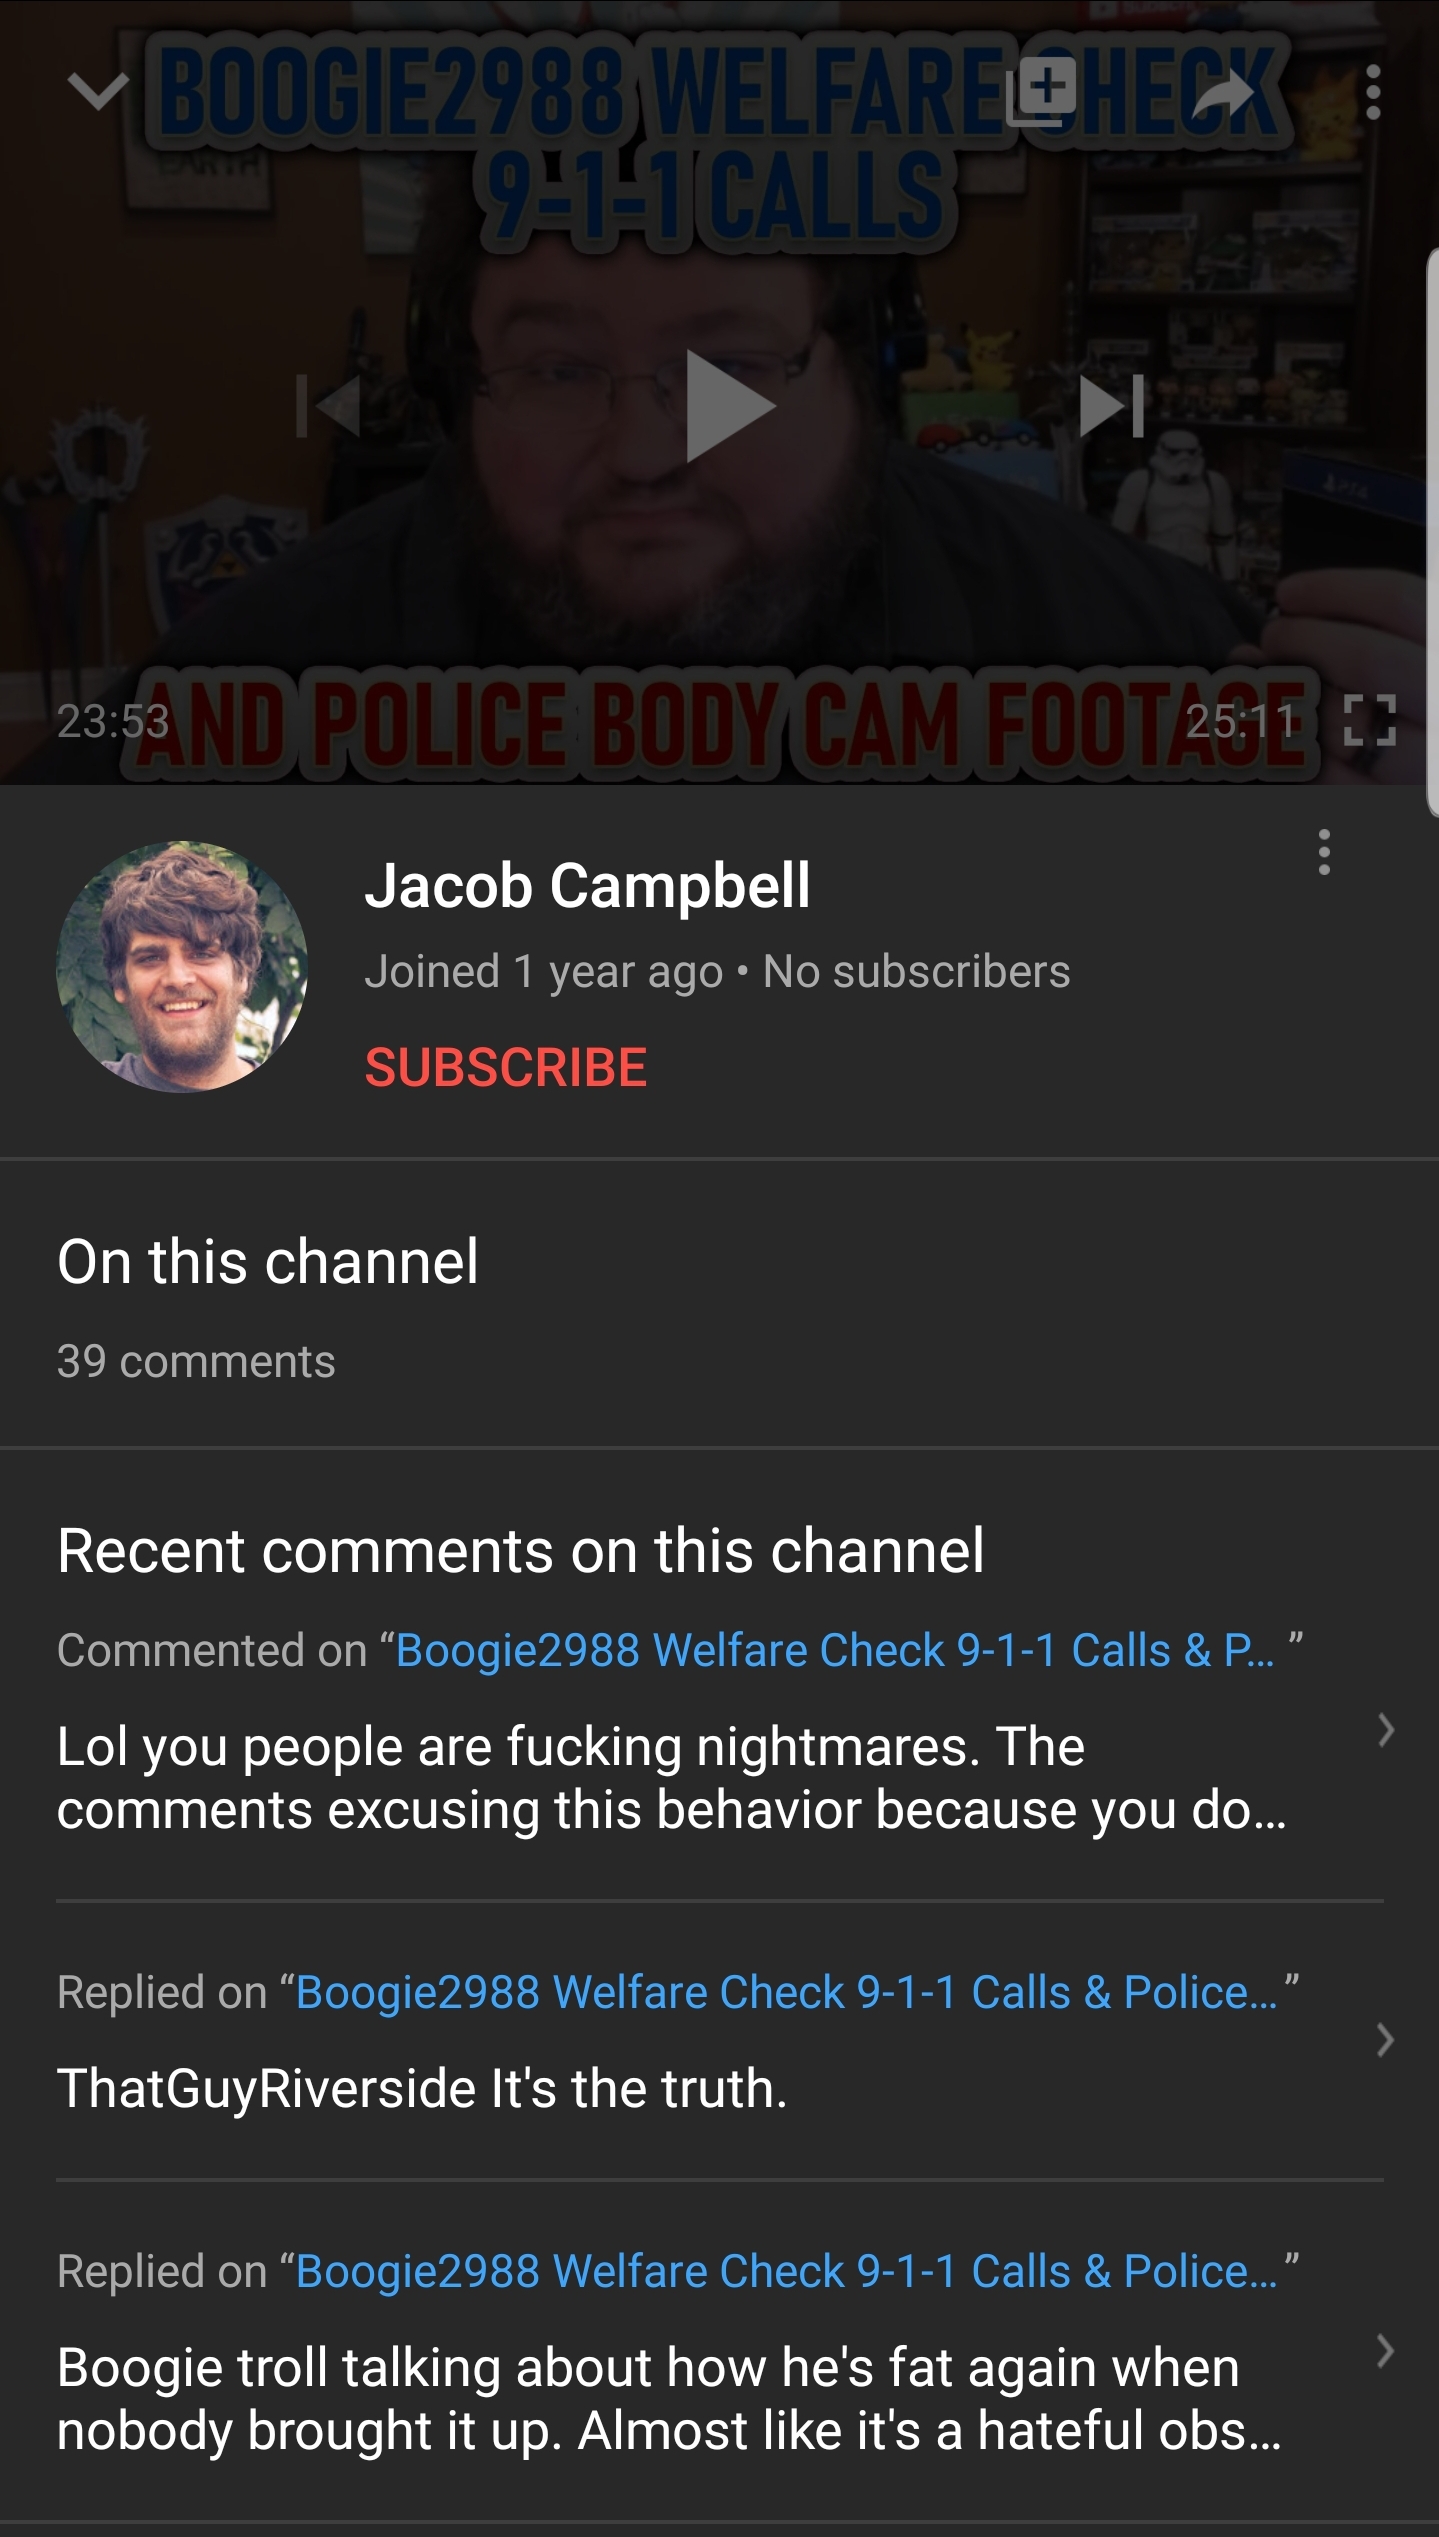Open link in 'Commented on' Boogie2988 entry
The height and width of the screenshot is (2537, 1439).
[835, 1650]
